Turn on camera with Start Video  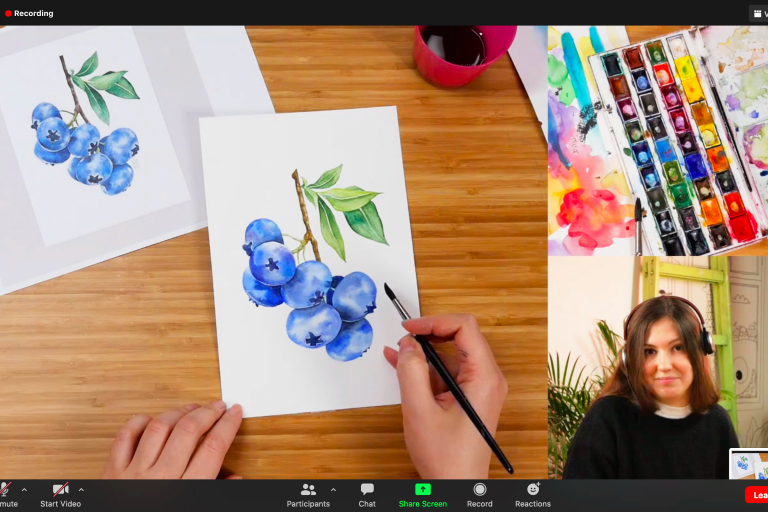tap(60, 493)
